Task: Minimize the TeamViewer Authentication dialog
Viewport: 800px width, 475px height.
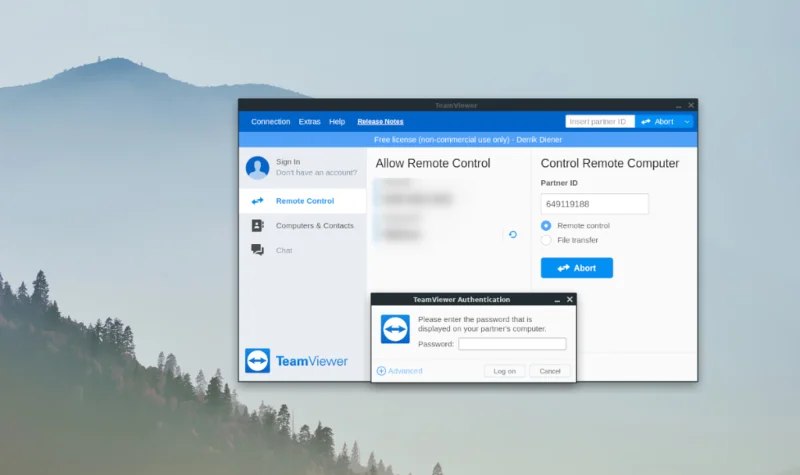Action: [557, 300]
